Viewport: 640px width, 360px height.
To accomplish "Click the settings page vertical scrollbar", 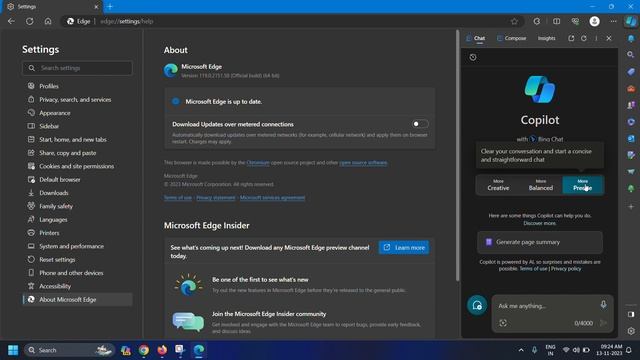I will [458, 155].
